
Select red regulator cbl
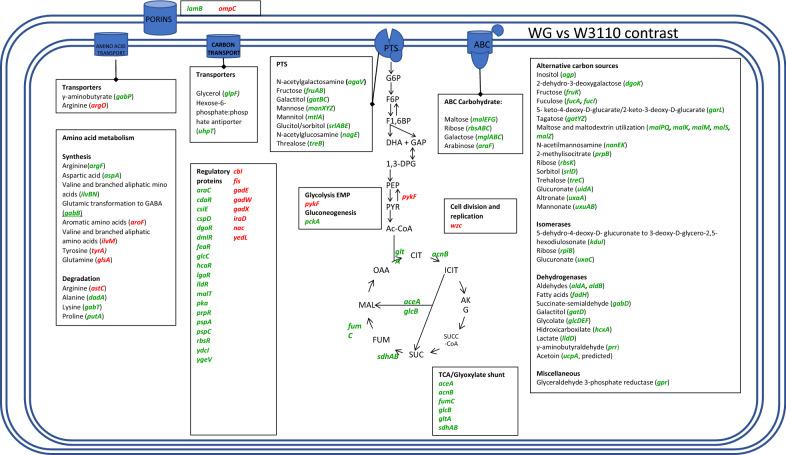[x=238, y=171]
